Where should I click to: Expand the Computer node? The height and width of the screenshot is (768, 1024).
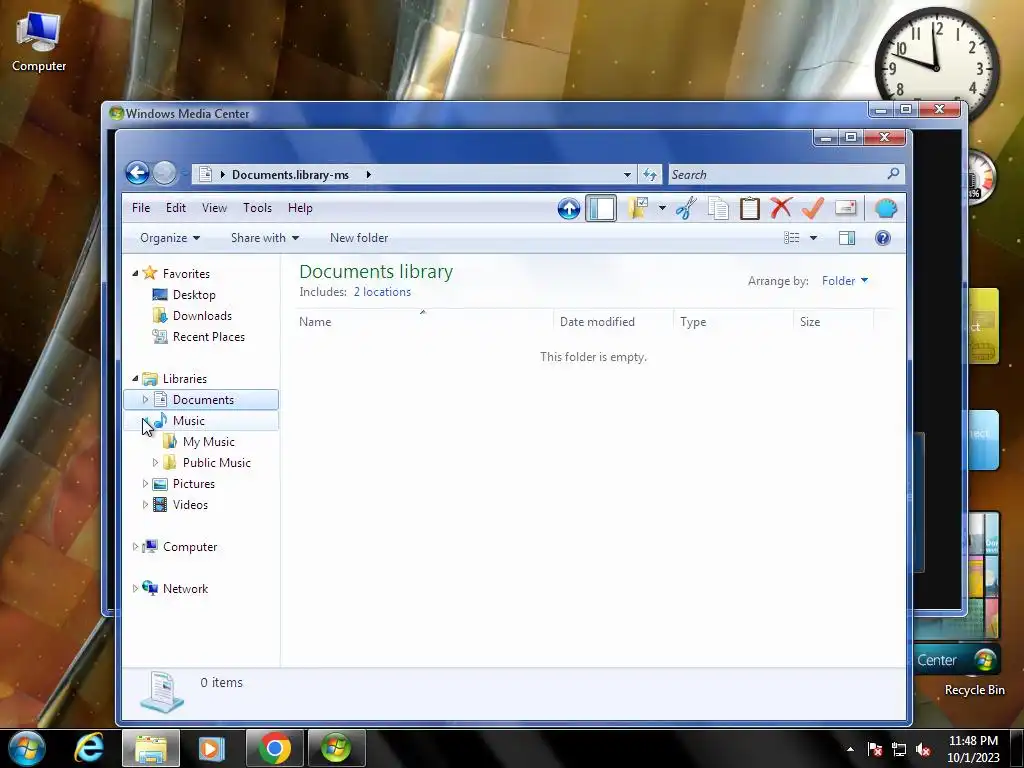tap(135, 547)
